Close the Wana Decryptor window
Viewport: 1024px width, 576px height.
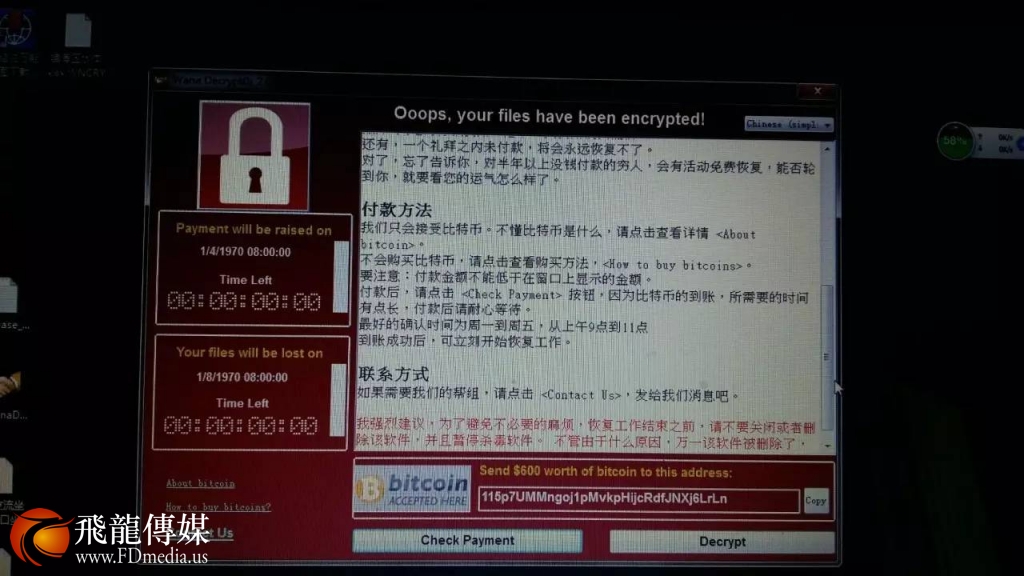pos(818,91)
